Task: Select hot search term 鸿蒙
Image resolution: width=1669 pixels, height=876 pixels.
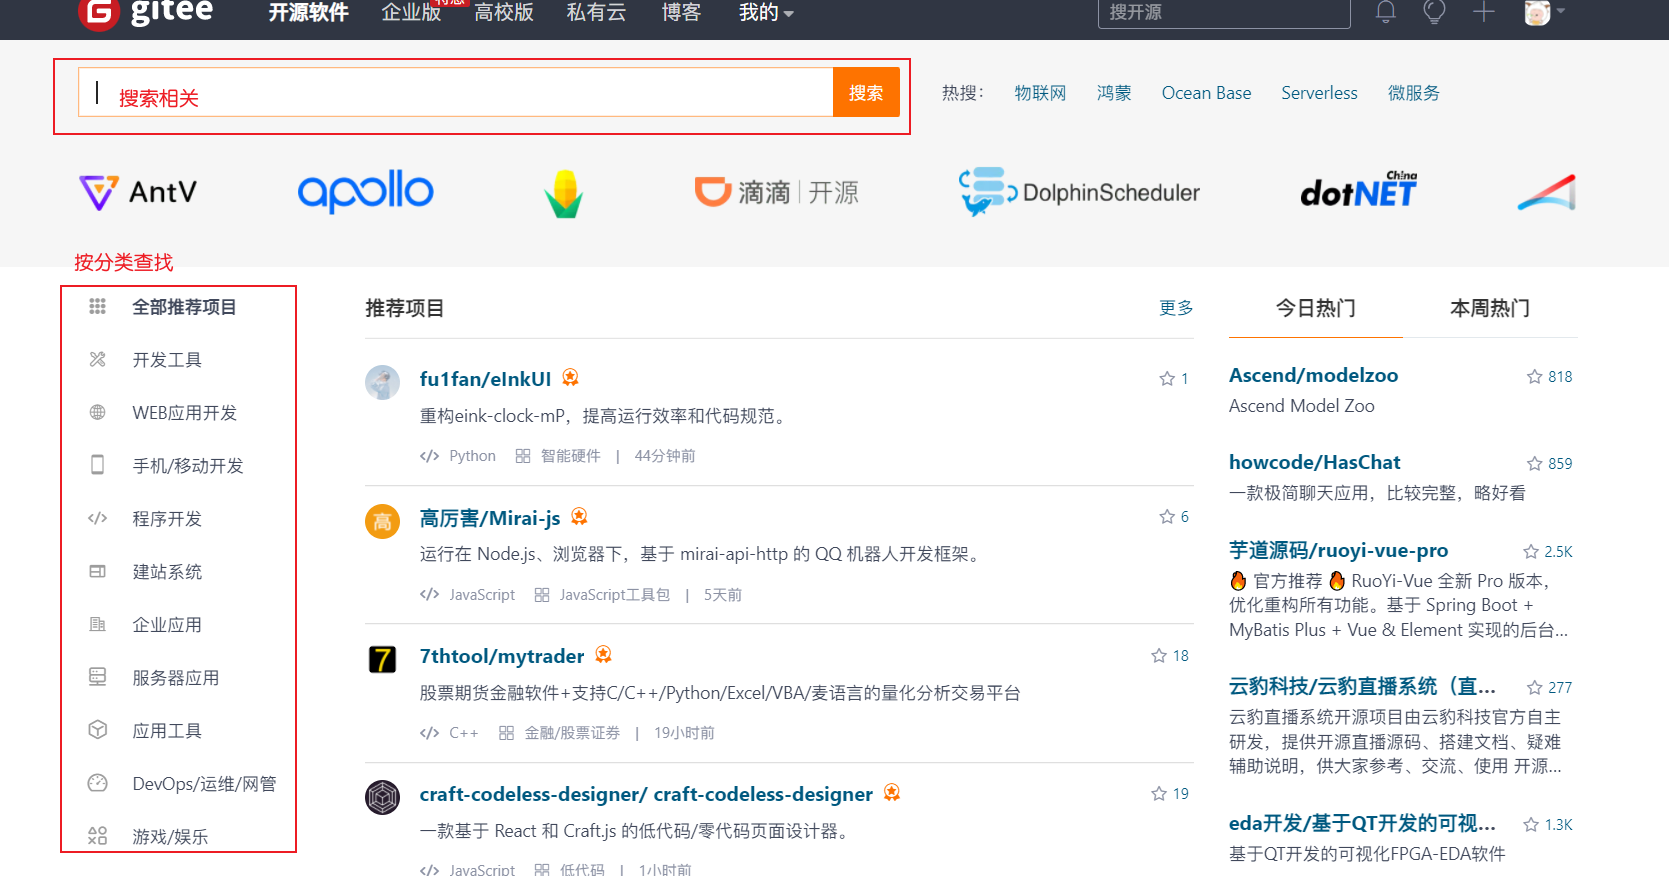Action: pos(1114,93)
